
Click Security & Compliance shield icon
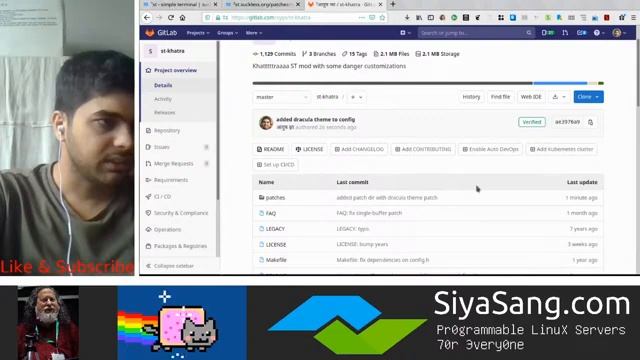point(148,213)
